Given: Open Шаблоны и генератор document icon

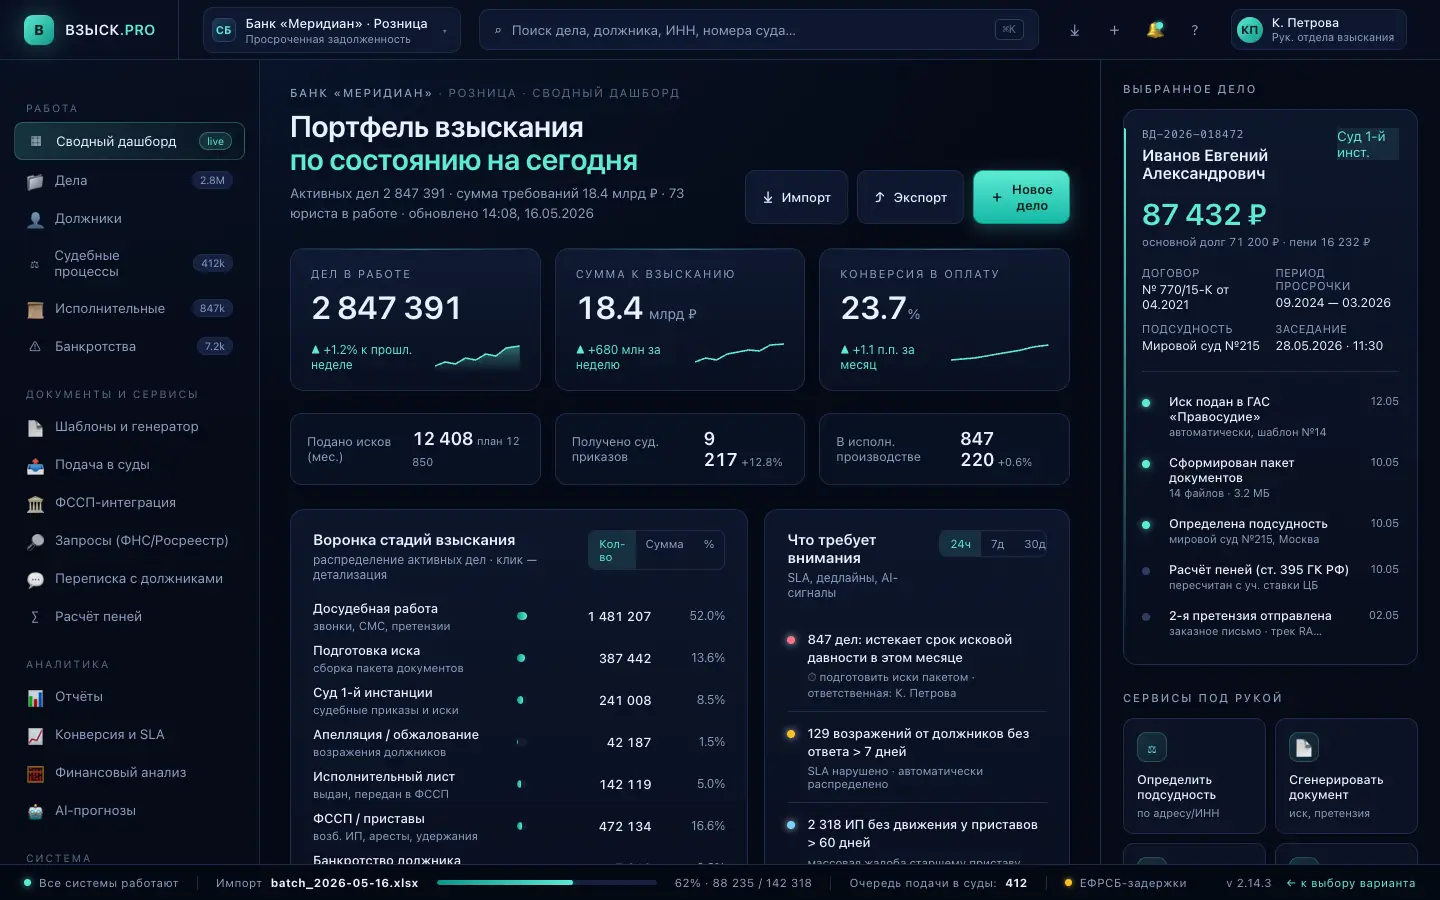Looking at the screenshot, I should coord(36,427).
